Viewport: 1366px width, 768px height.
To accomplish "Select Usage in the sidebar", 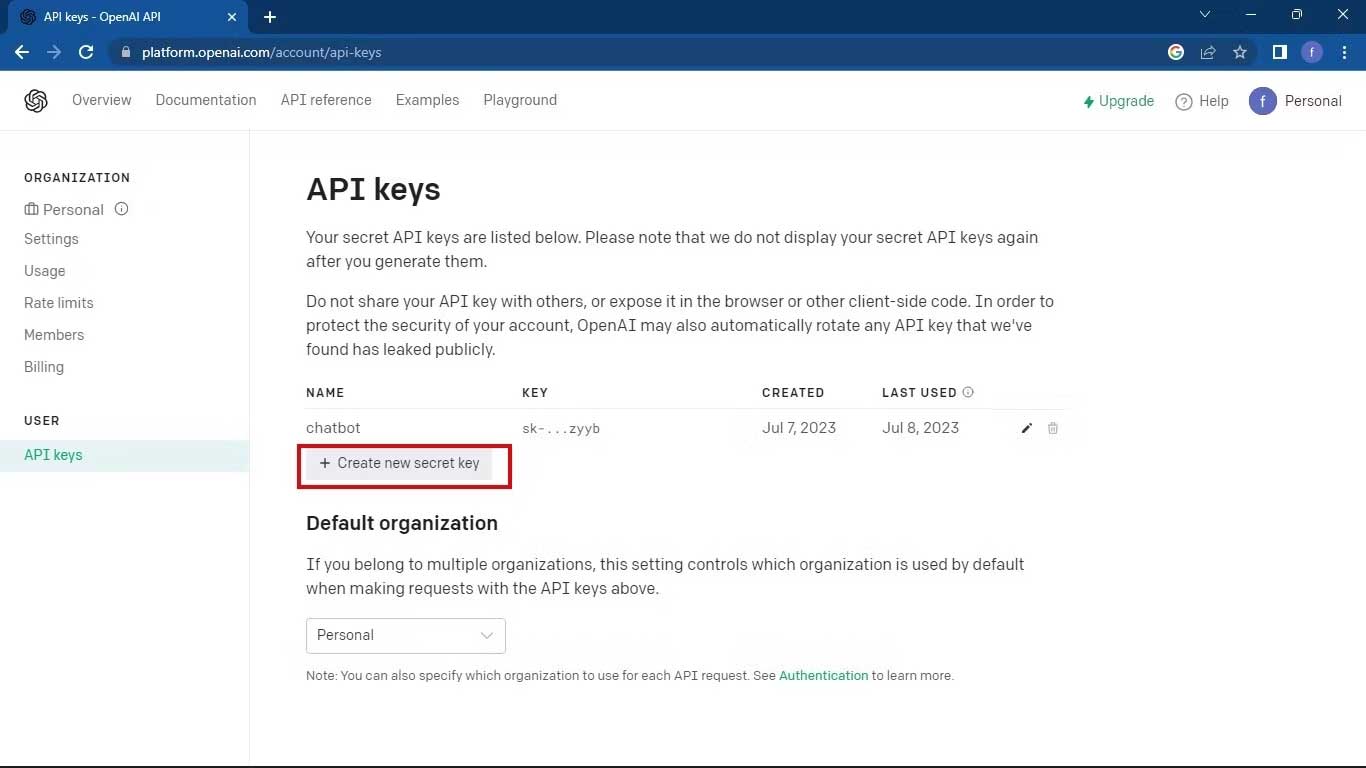I will tap(44, 271).
